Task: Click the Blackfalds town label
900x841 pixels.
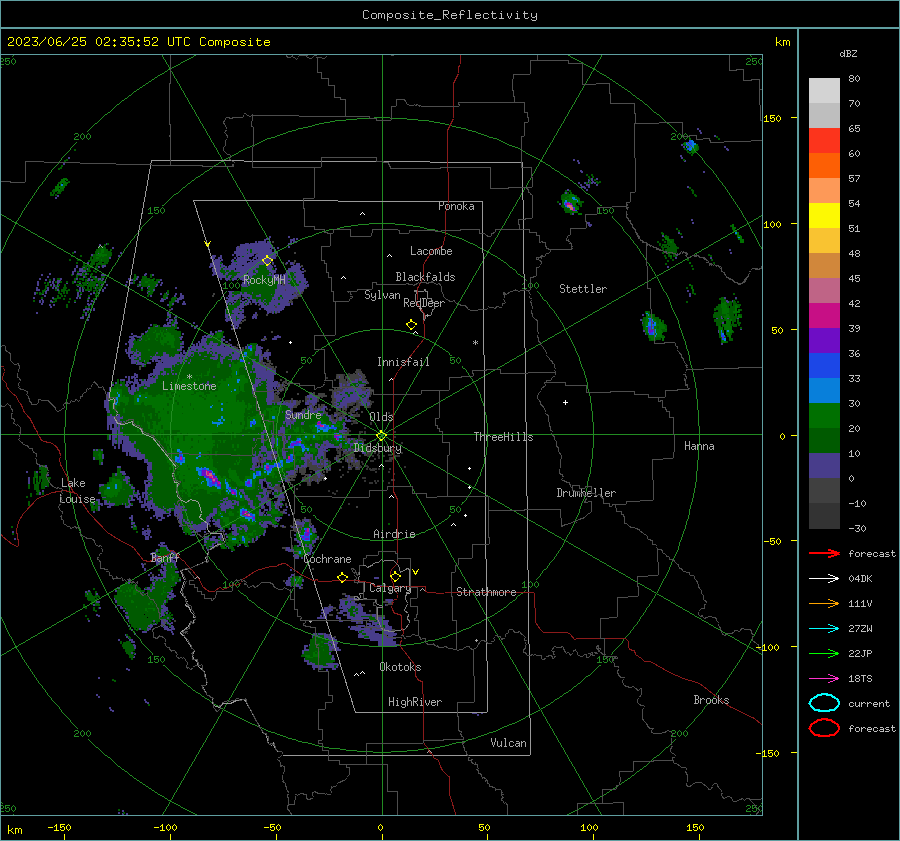Action: (x=425, y=277)
